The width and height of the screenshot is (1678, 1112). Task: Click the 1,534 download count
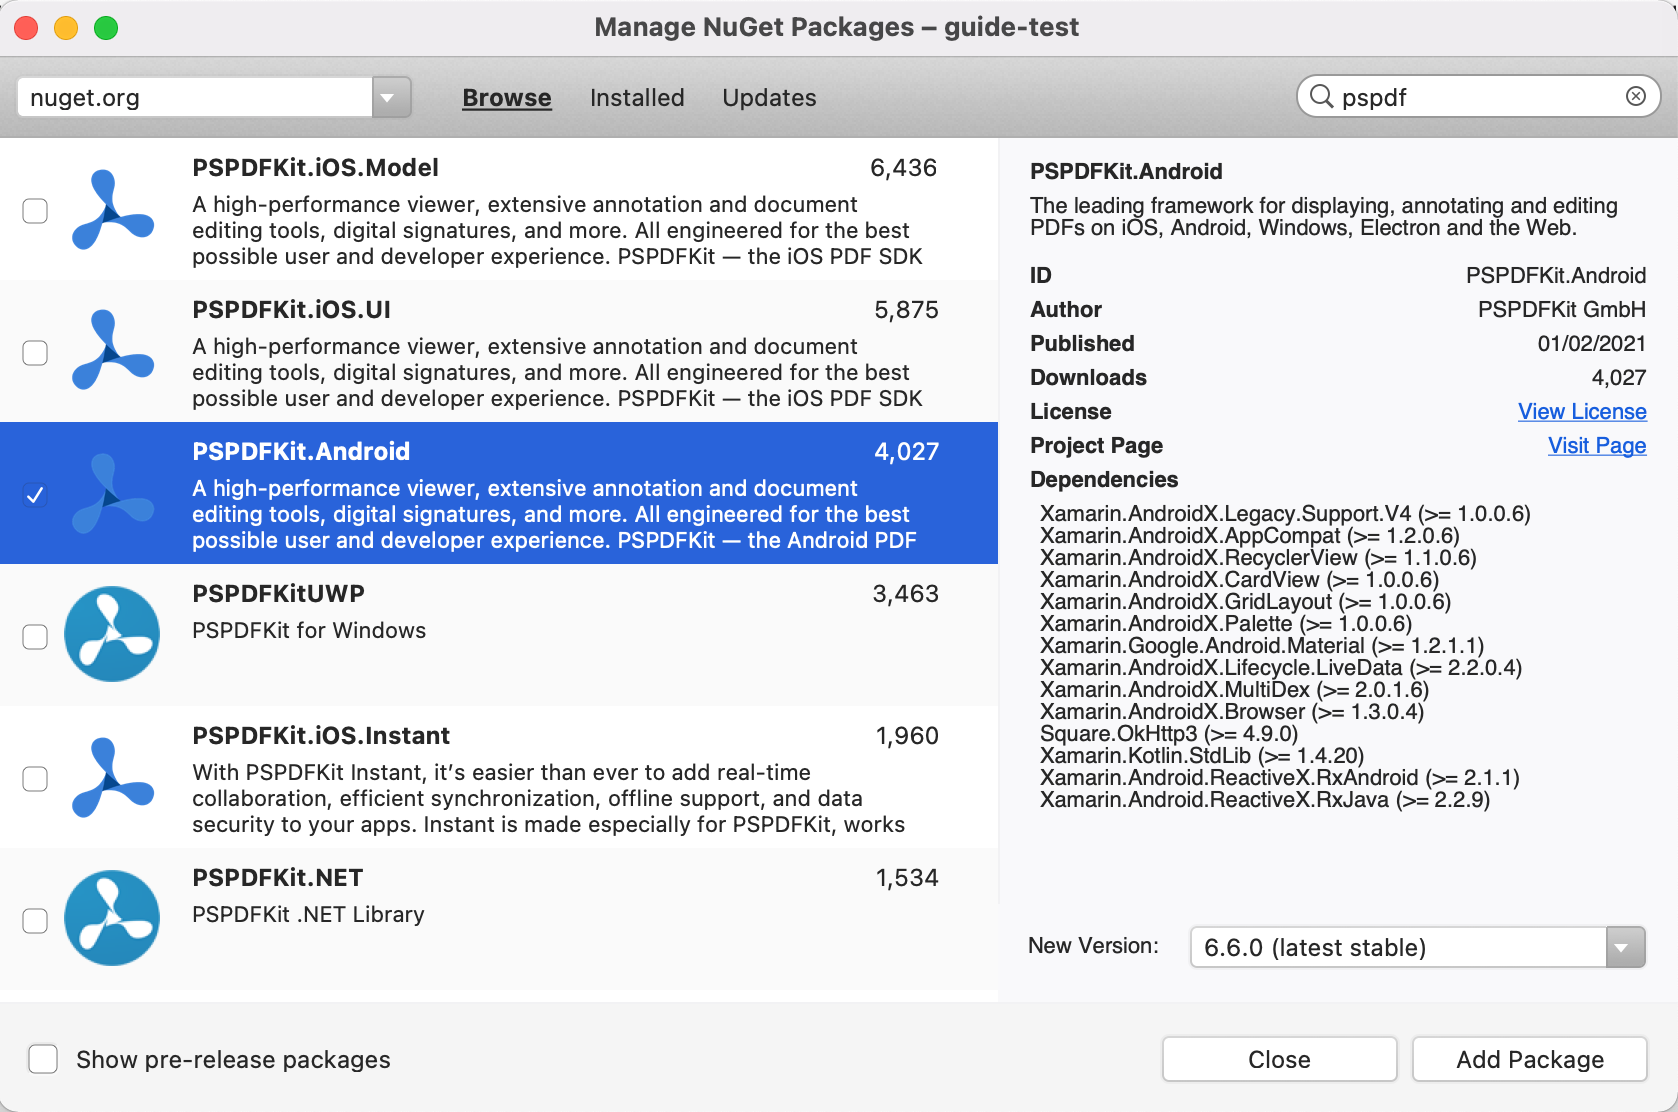point(907,878)
